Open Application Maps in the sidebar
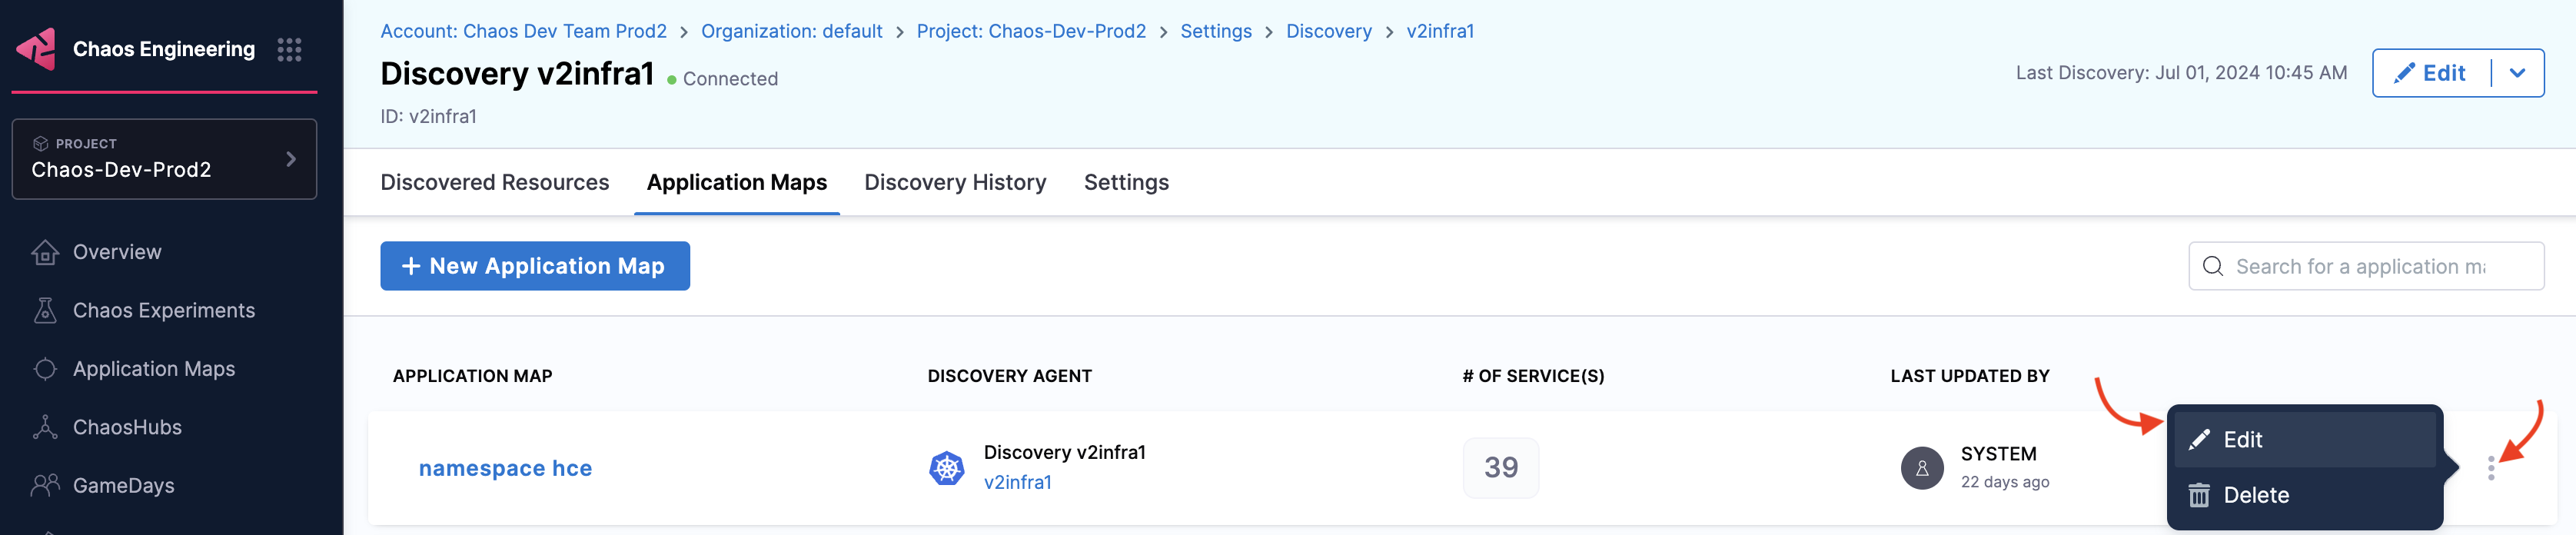Viewport: 2576px width, 535px height. [153, 369]
